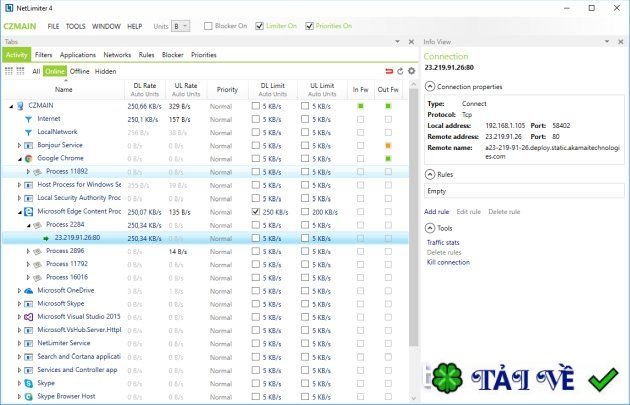Viewport: 630px width, 405px height.
Task: Click the Microsoft OneDrive cloud icon
Action: click(28, 290)
